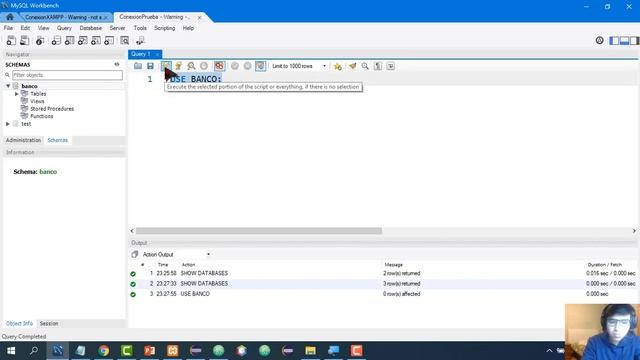The image size is (640, 360).
Task: Expand the test schema node
Action: pos(8,124)
